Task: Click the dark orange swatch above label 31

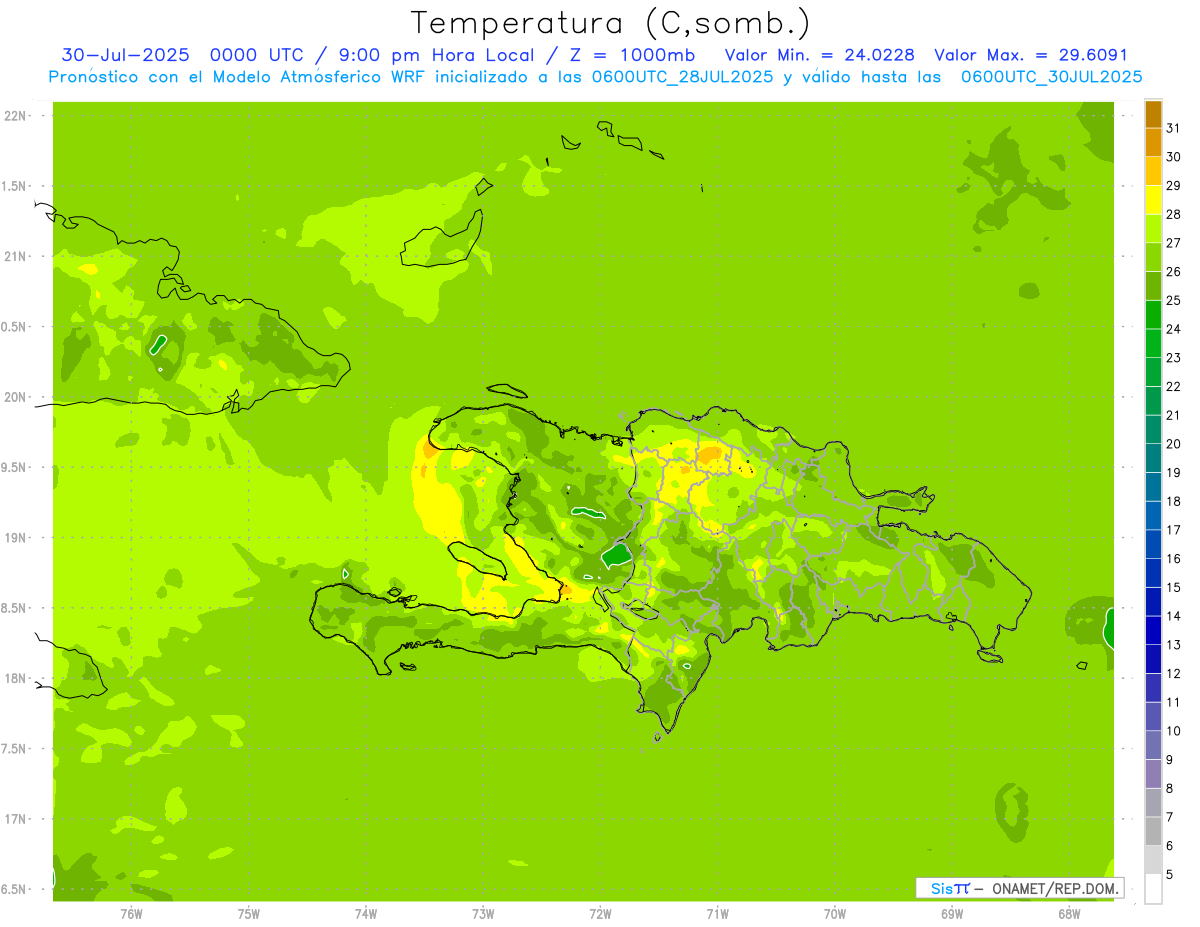Action: [x=1153, y=114]
